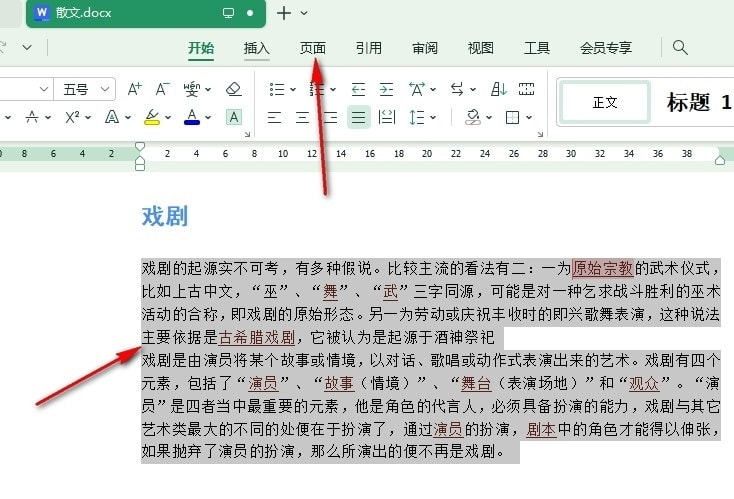Click the sort A-to-Z icon
This screenshot has width=734, height=499.
coord(499,89)
